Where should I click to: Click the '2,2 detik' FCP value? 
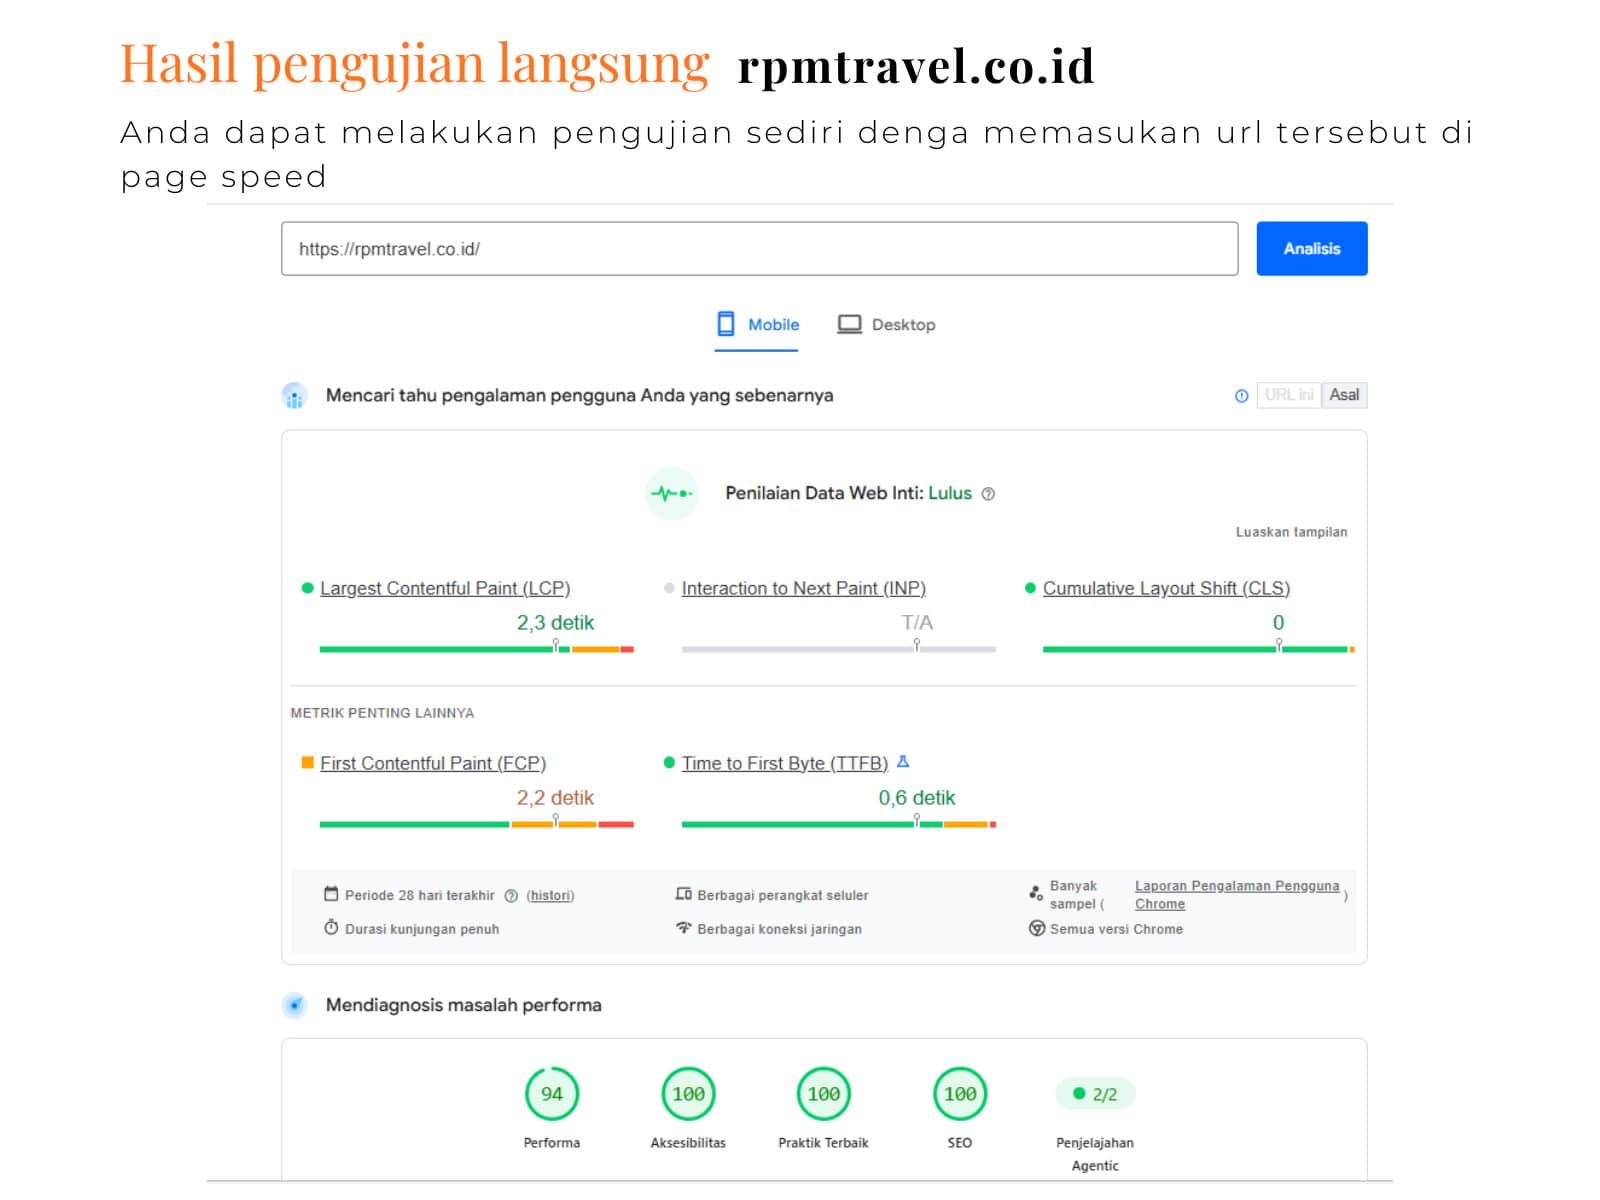pyautogui.click(x=555, y=798)
